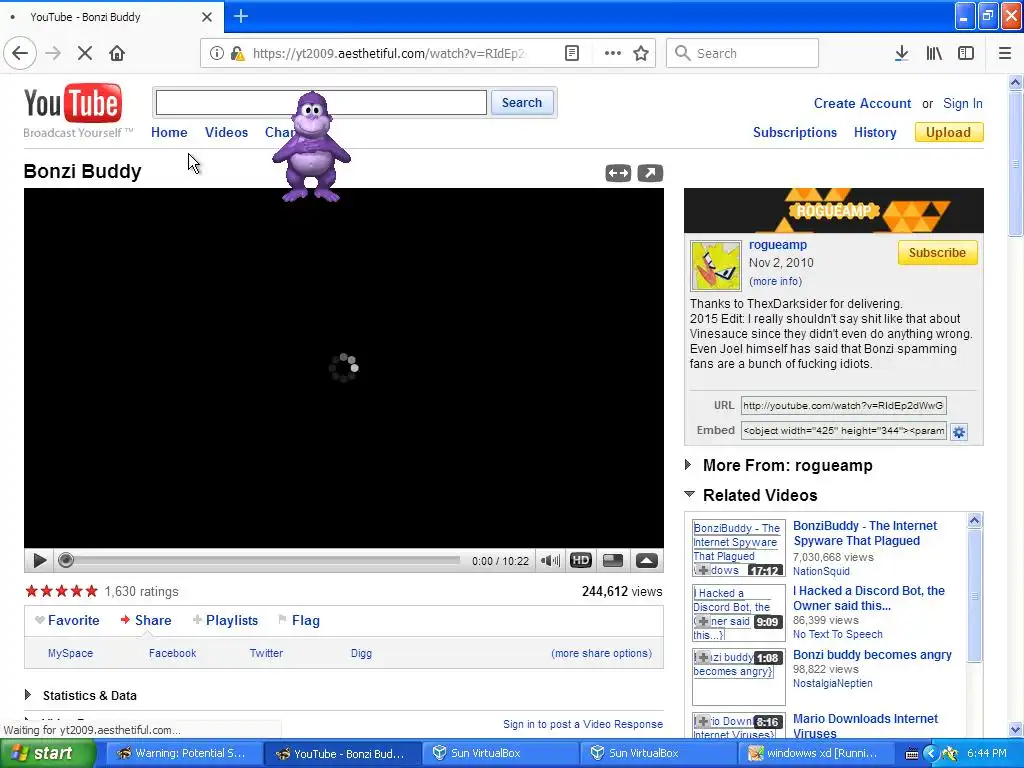The image size is (1024, 768).
Task: Click the rogueamp channel avatar
Action: click(716, 266)
